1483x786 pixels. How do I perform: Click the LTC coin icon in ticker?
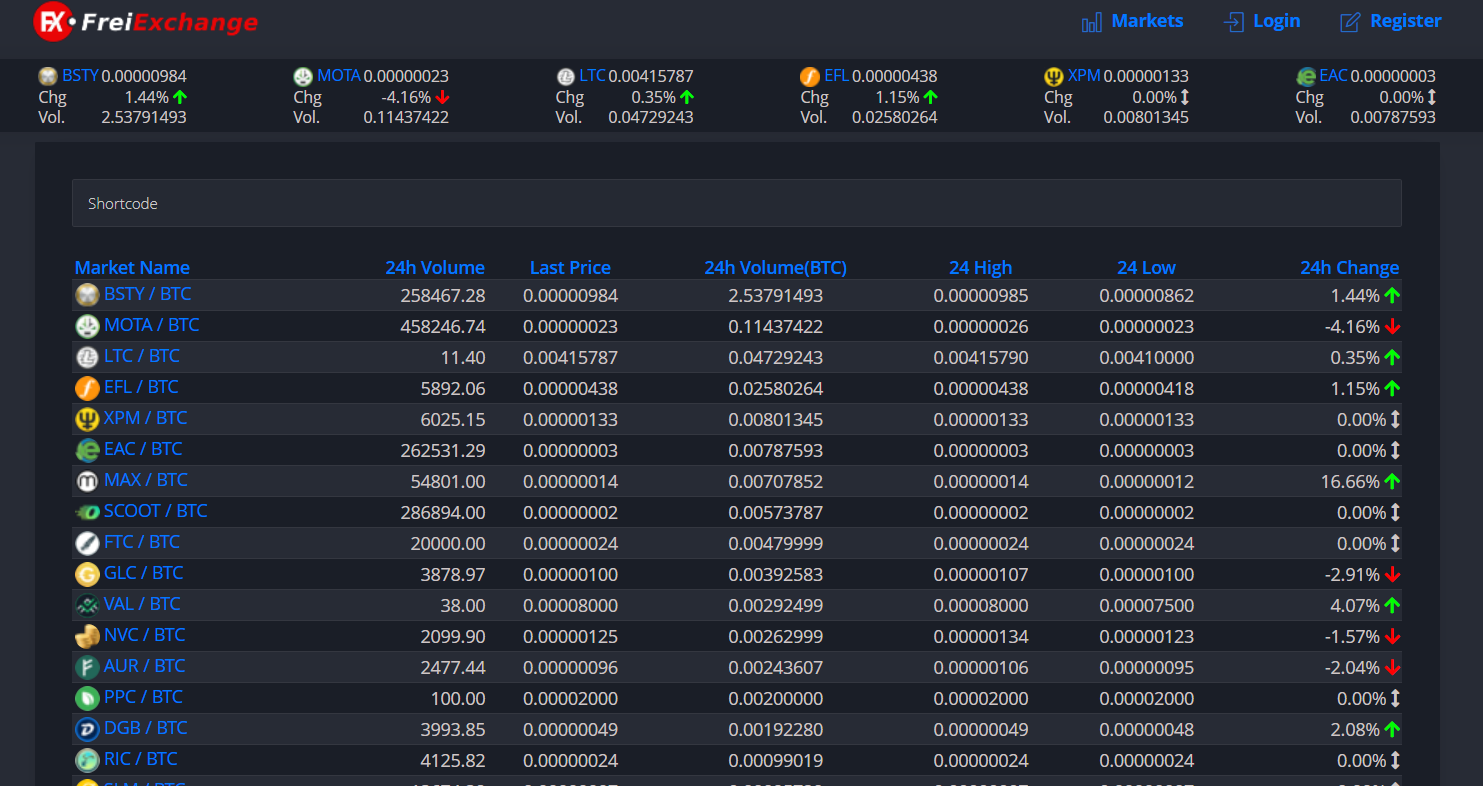[566, 76]
